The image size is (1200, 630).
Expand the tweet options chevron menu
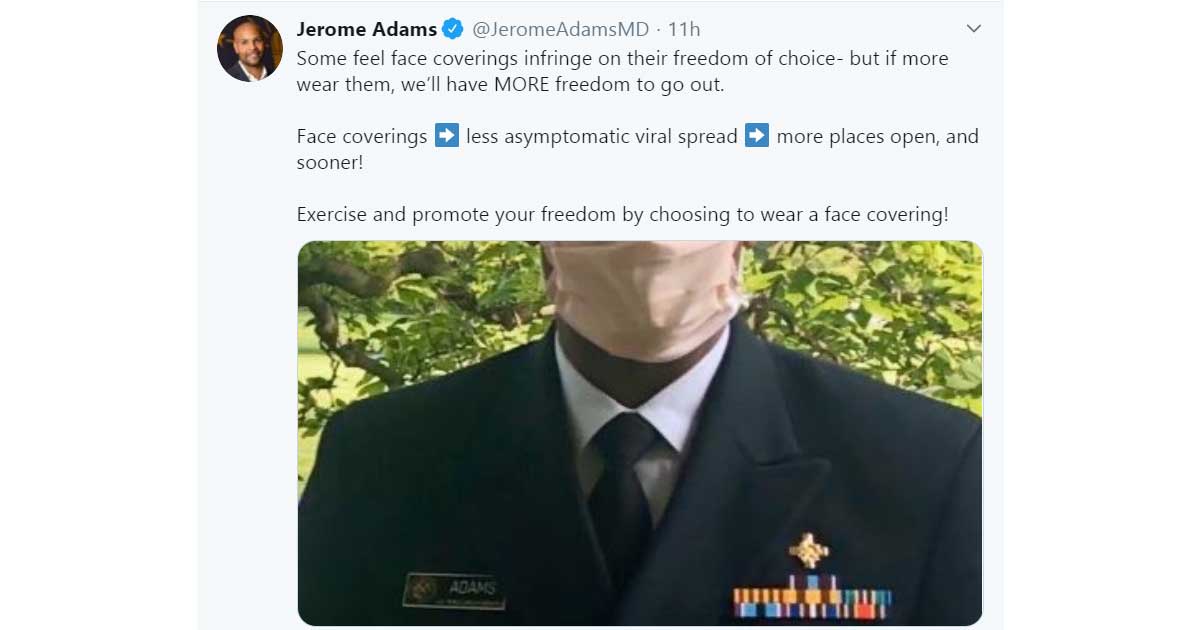point(973,28)
